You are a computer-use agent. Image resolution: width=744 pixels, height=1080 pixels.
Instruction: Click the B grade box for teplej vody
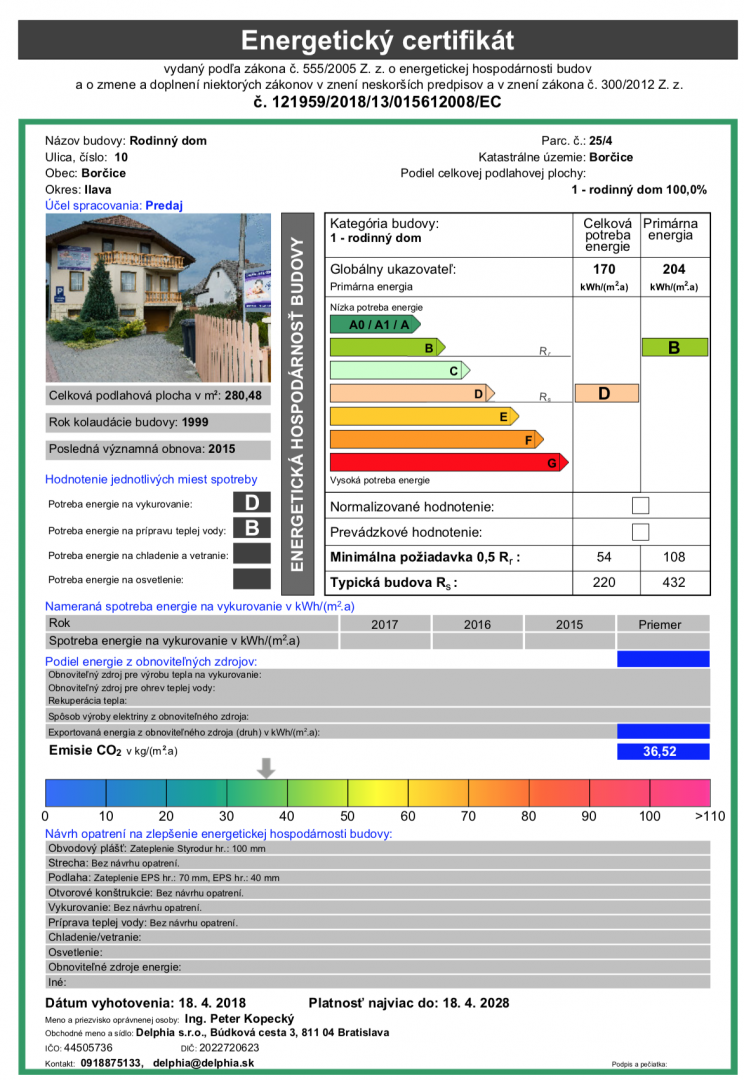pyautogui.click(x=251, y=528)
